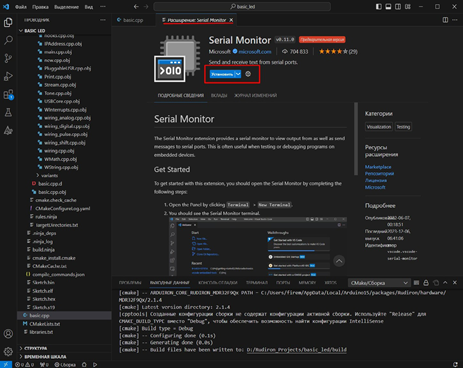Image resolution: width=463 pixels, height=368 pixels.
Task: Open the Правка menu
Action: 40,7
